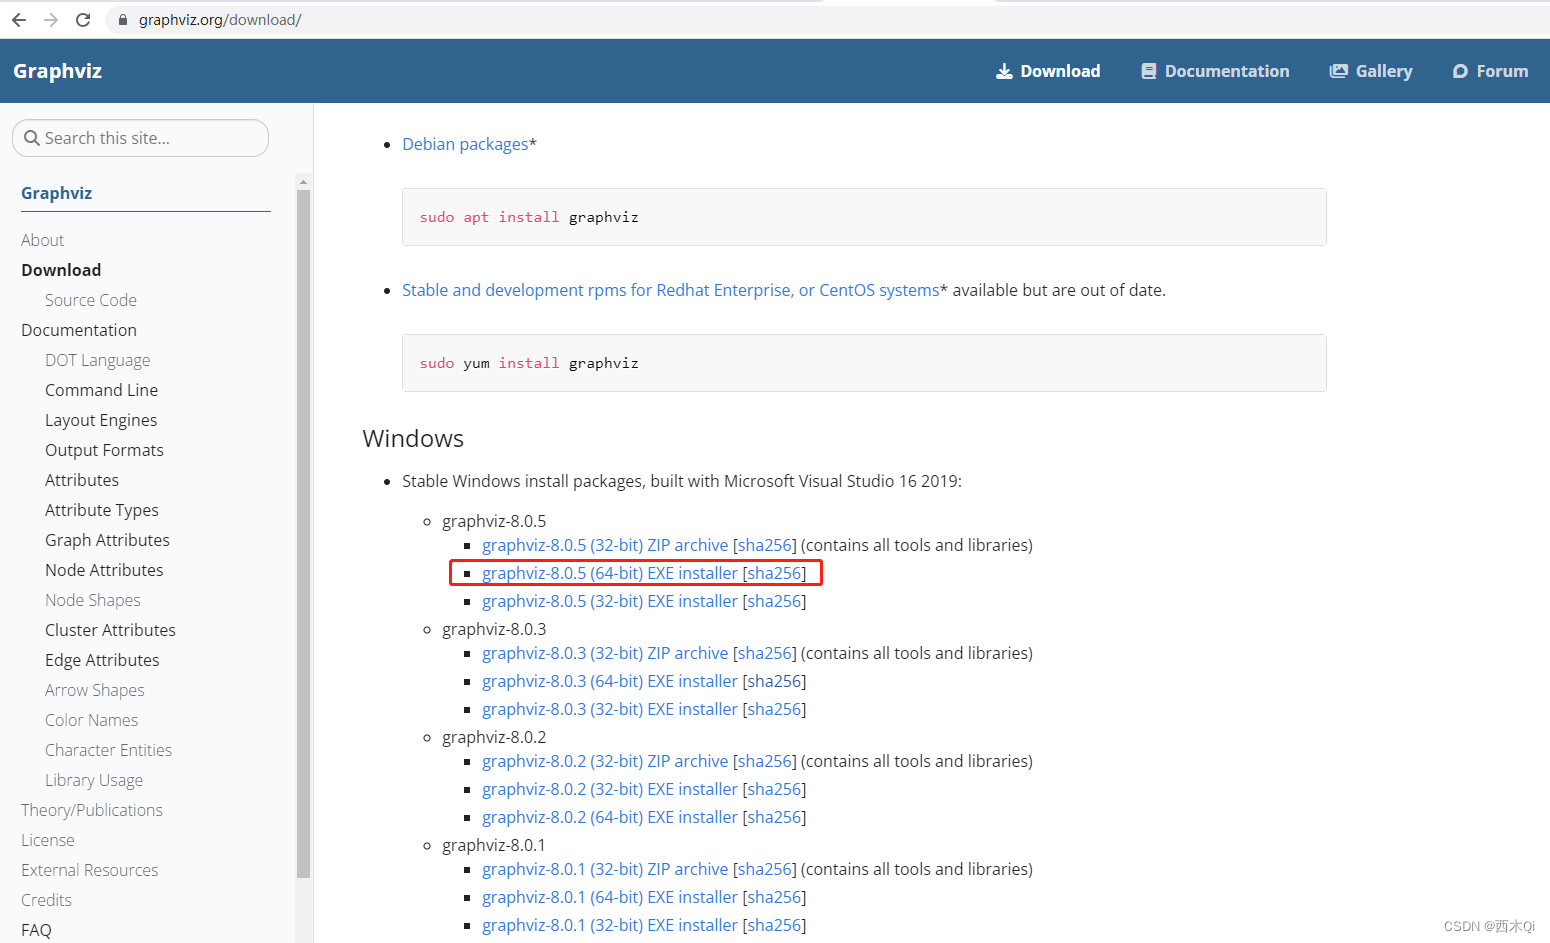Focus the Search this site field
The image size is (1550, 943).
140,138
